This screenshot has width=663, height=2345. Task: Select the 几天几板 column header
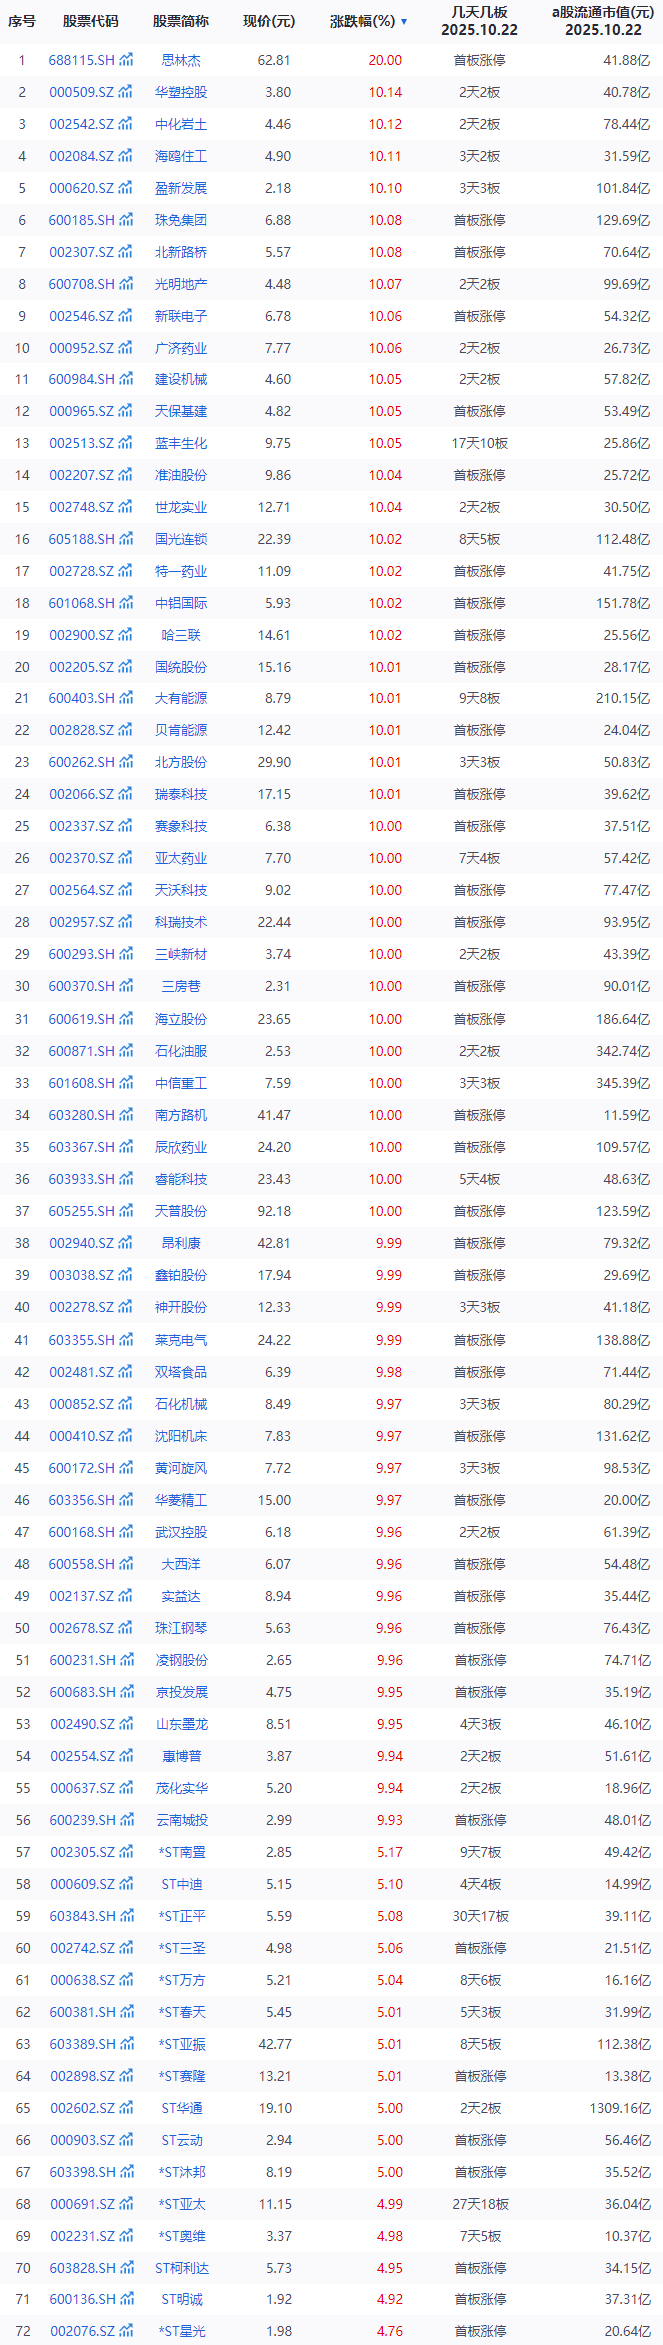pos(479,21)
